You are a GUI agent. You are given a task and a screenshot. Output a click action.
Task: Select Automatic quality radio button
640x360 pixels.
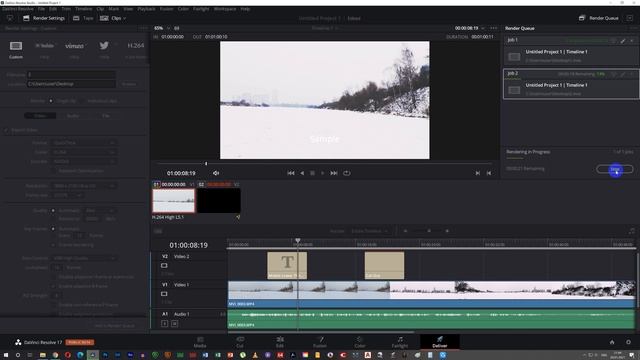tap(53, 211)
